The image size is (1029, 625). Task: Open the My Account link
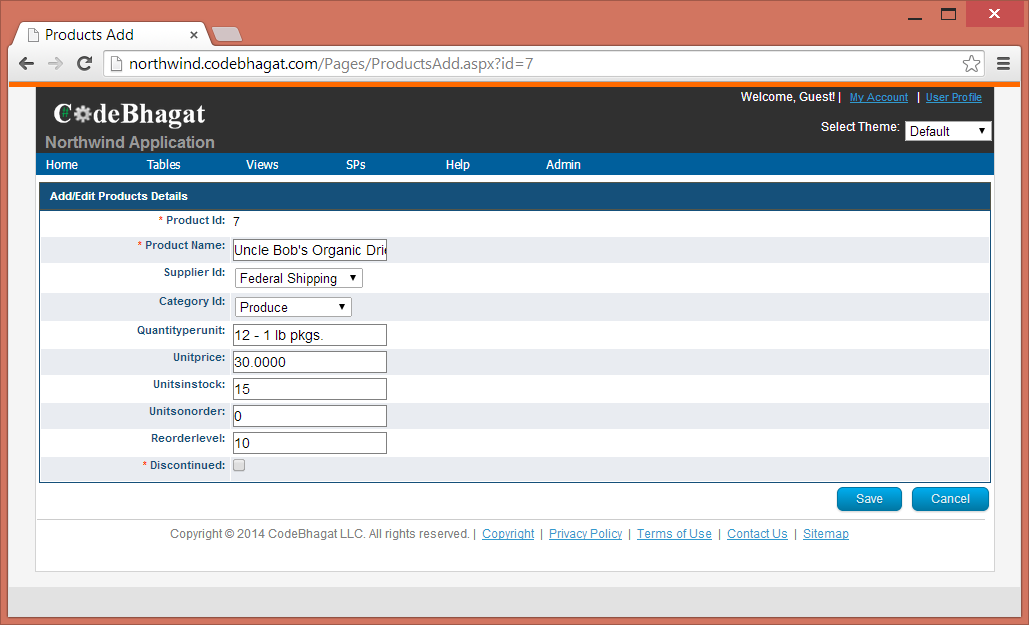click(x=878, y=98)
